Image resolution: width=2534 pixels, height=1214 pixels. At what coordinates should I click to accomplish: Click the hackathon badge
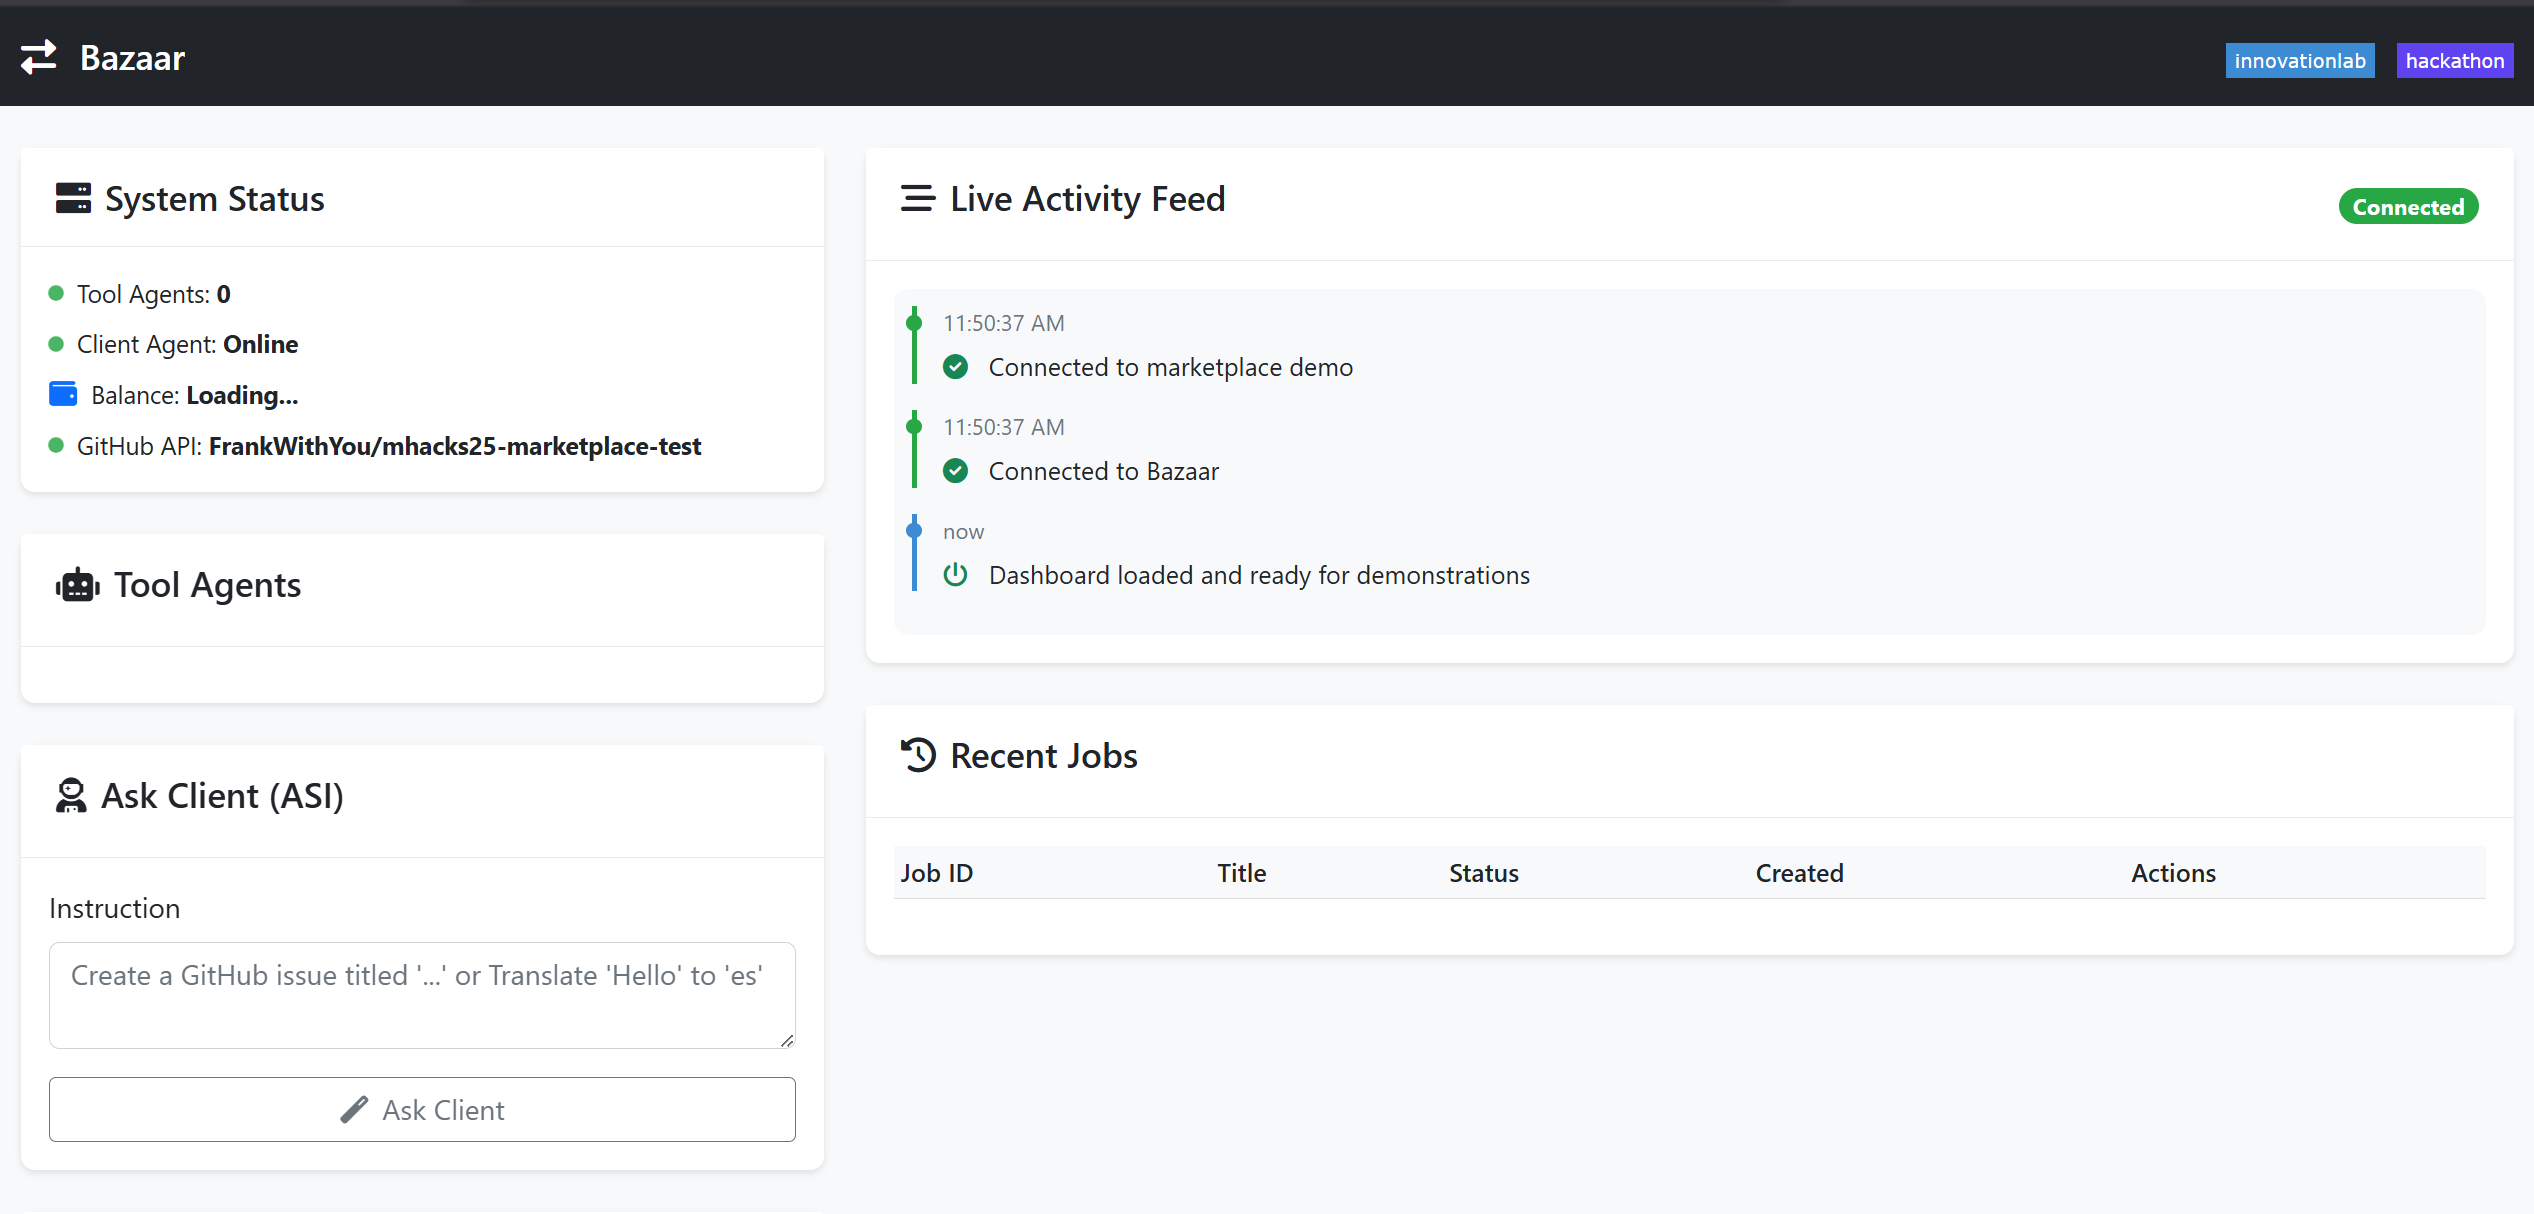(2454, 60)
